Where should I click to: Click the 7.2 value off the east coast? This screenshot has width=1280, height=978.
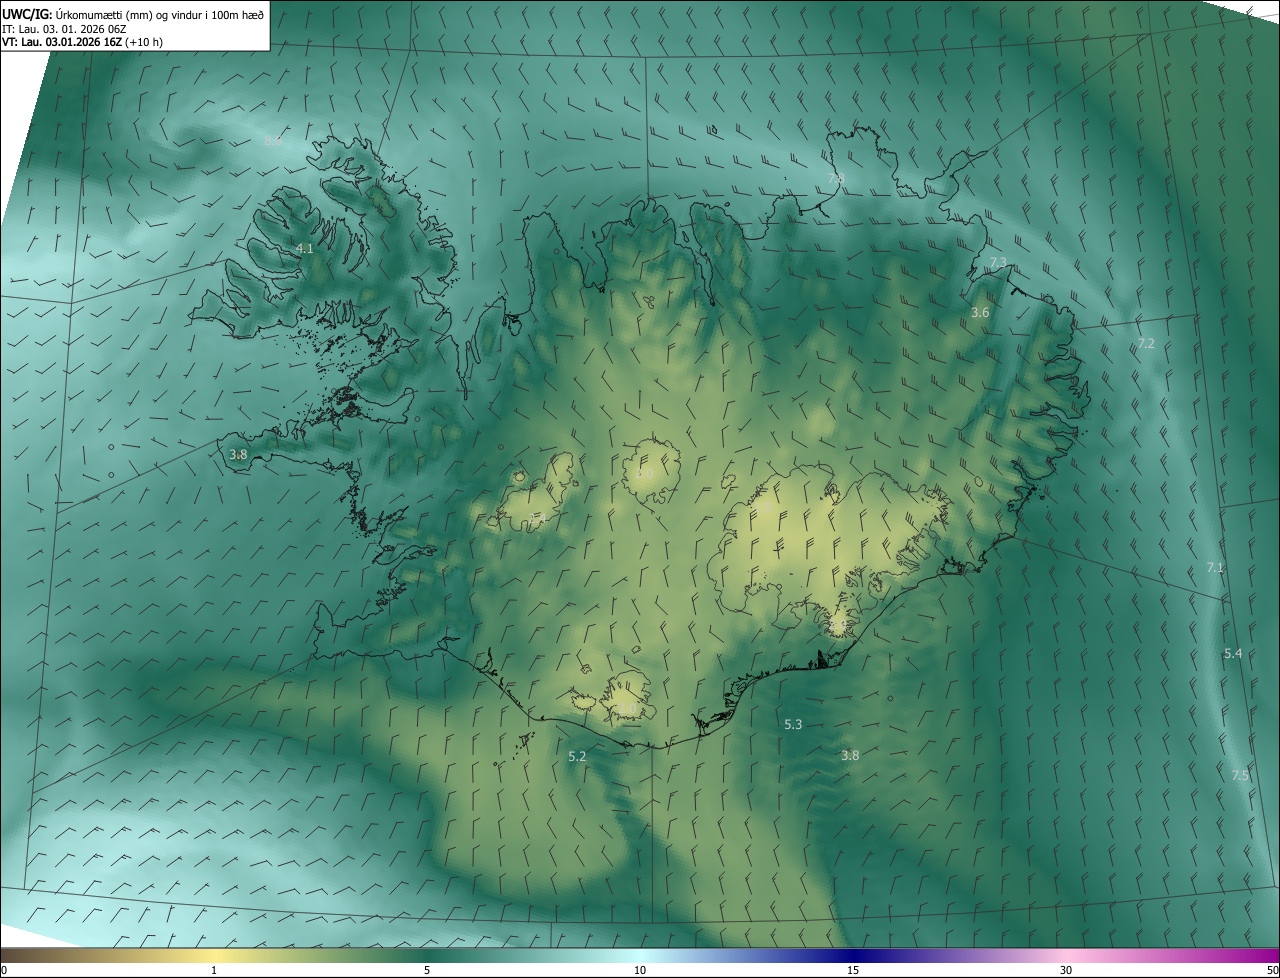point(1146,343)
